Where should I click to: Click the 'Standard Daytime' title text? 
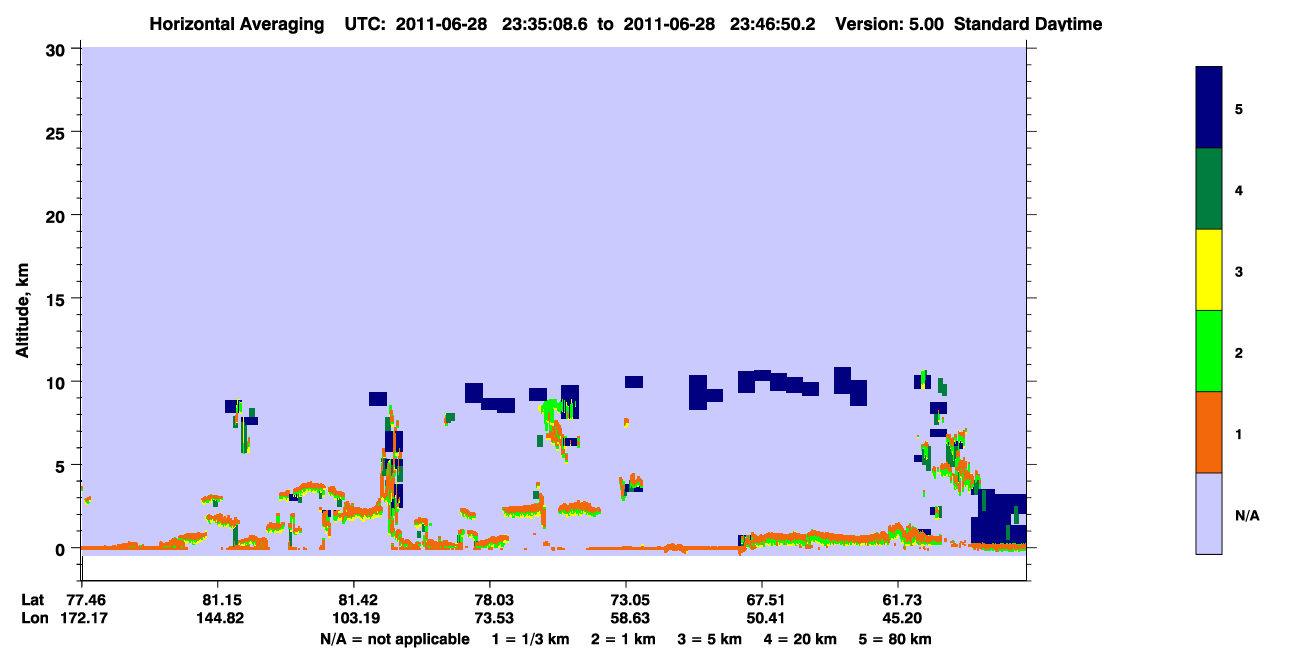click(1028, 24)
